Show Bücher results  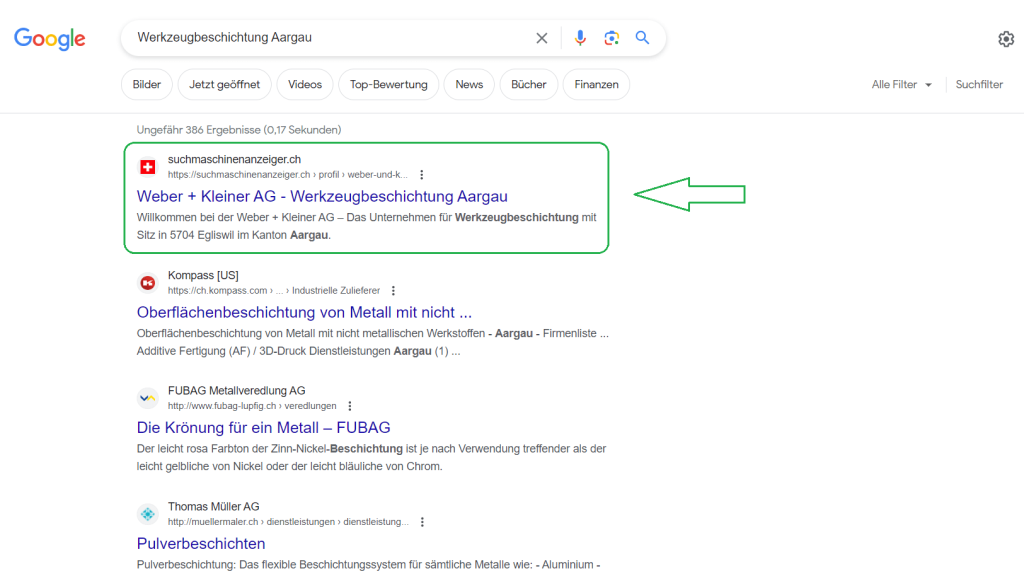(529, 84)
